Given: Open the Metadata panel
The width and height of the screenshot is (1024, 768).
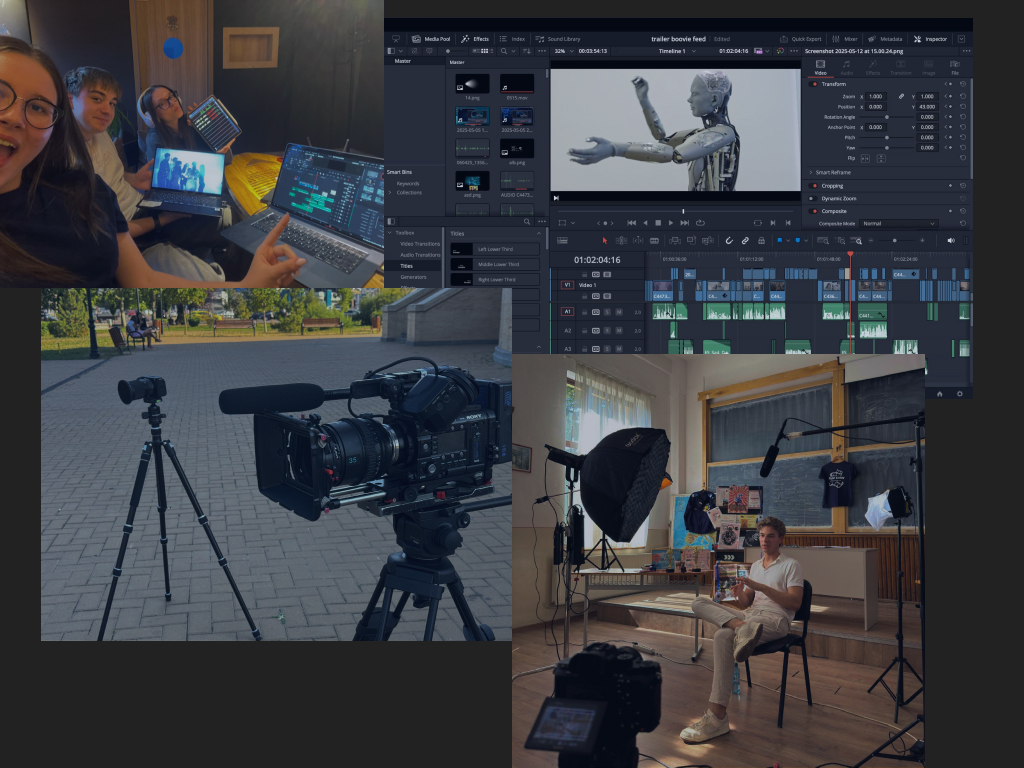Looking at the screenshot, I should point(885,39).
